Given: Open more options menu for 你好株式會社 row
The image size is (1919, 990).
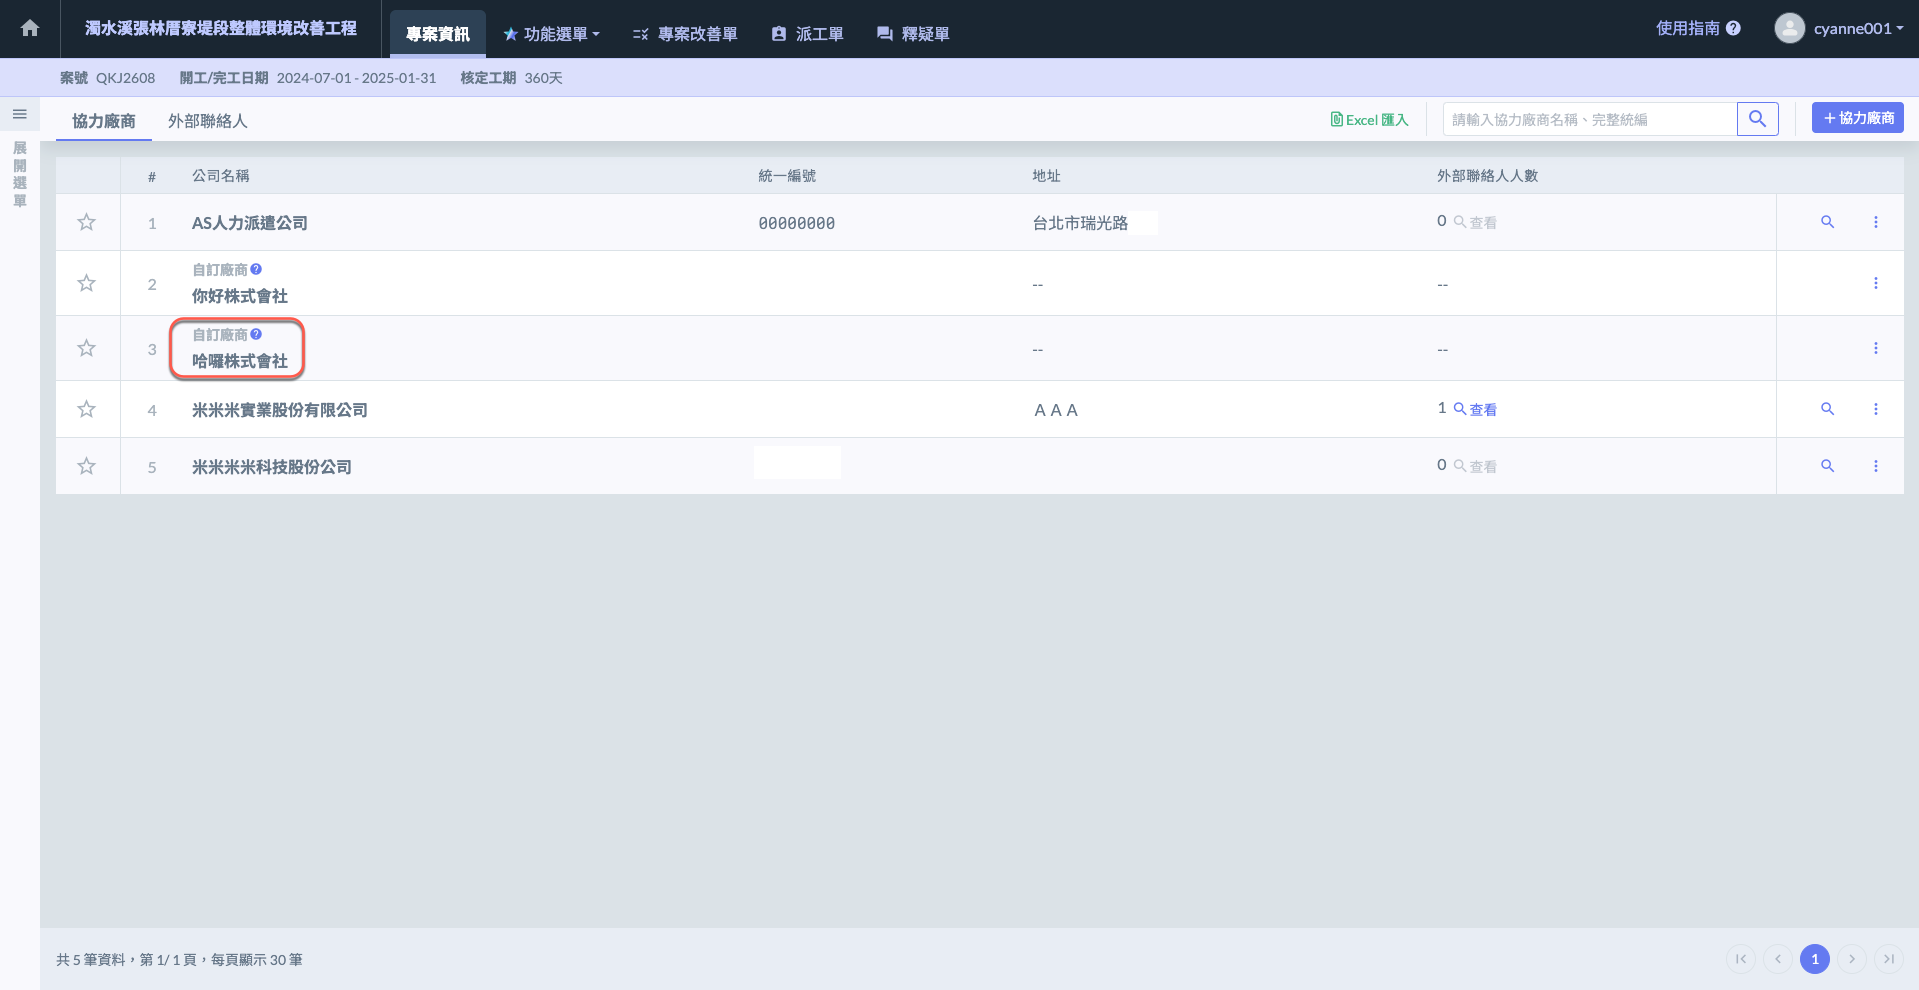Looking at the screenshot, I should [x=1875, y=283].
